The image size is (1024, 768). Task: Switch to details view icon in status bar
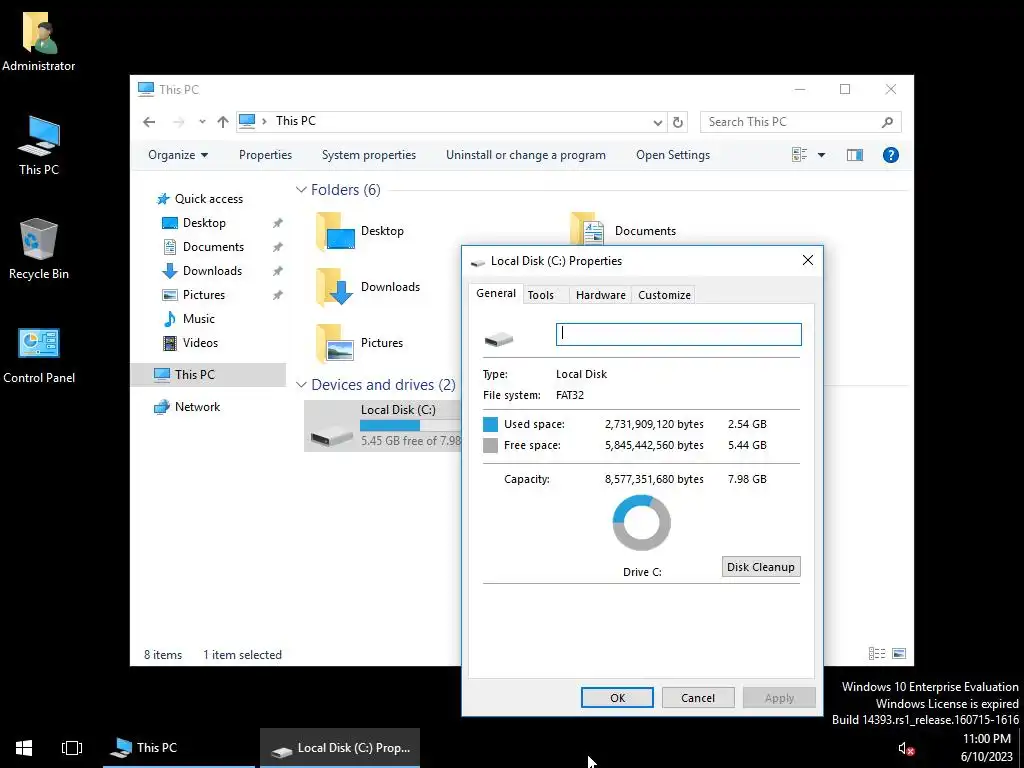876,654
